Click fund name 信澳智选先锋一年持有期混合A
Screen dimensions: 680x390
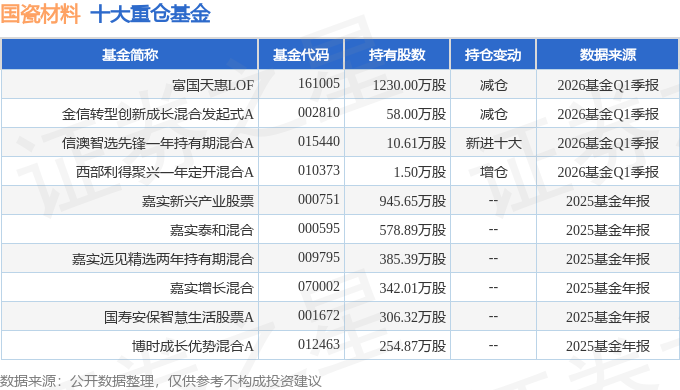(x=158, y=143)
